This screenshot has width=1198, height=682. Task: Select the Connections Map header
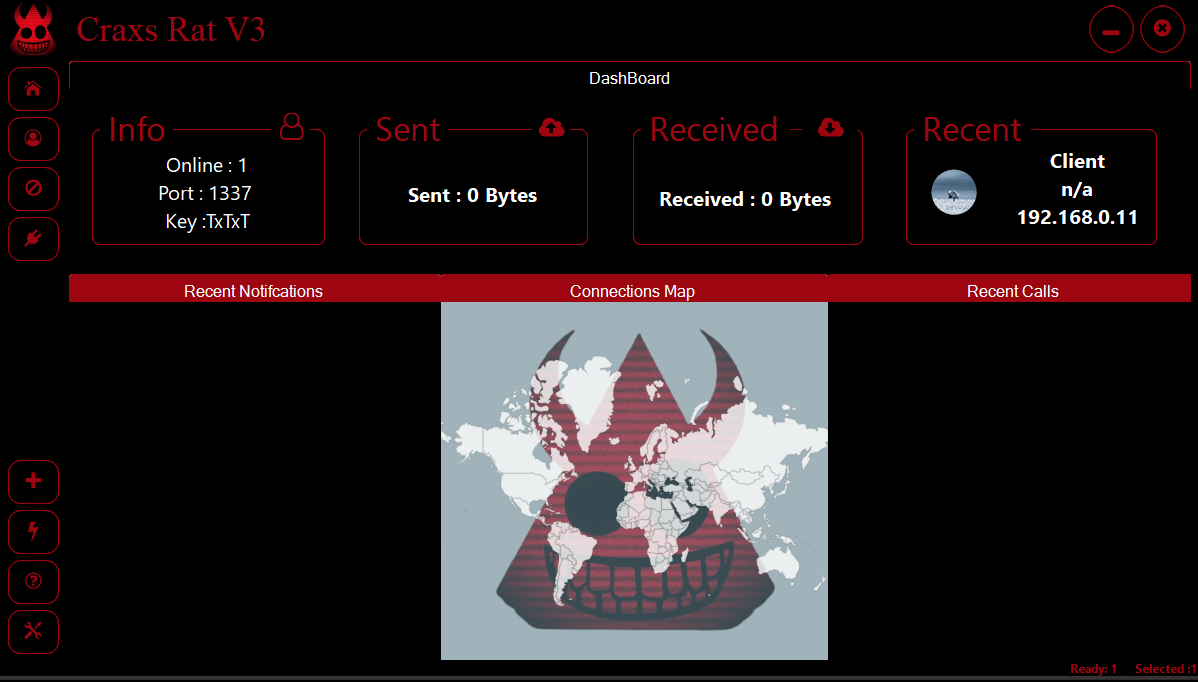pyautogui.click(x=633, y=291)
